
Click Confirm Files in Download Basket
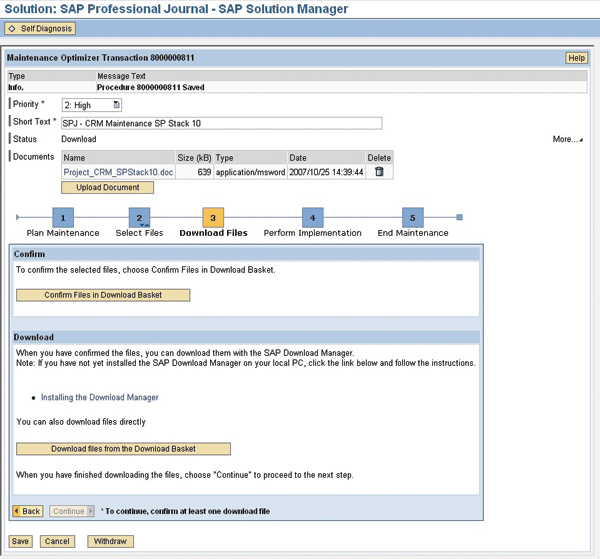(103, 295)
